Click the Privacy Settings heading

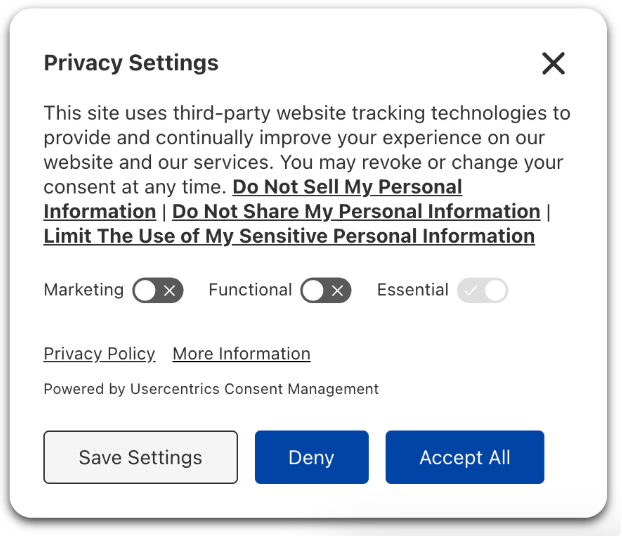(x=131, y=63)
